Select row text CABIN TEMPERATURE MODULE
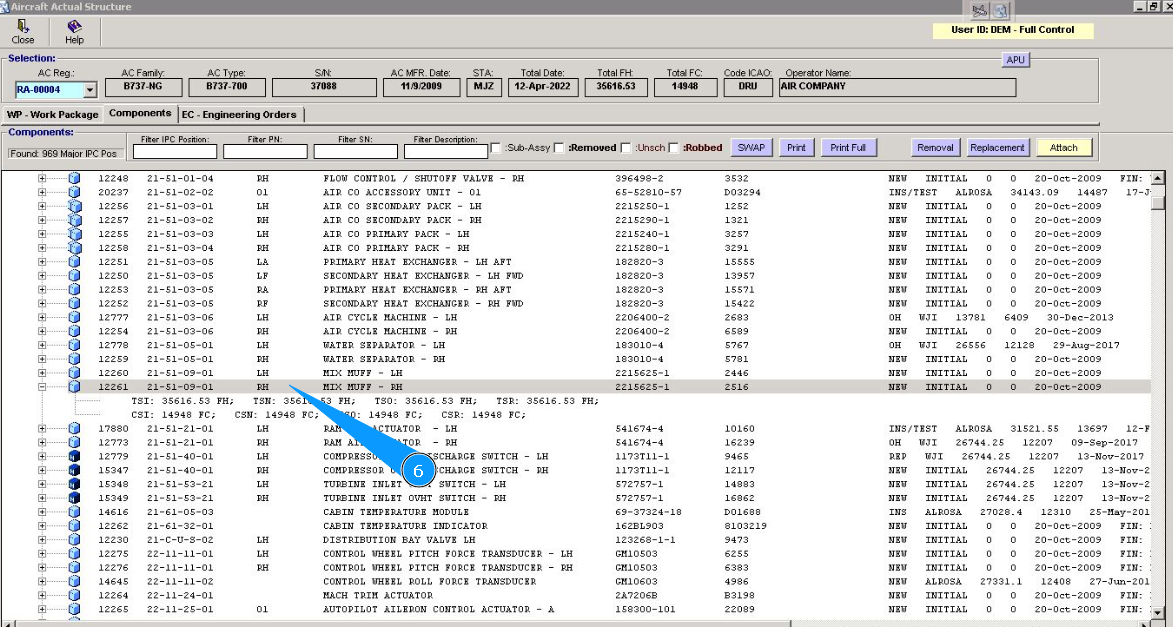Screen dimensions: 1173x633 [x=396, y=513]
